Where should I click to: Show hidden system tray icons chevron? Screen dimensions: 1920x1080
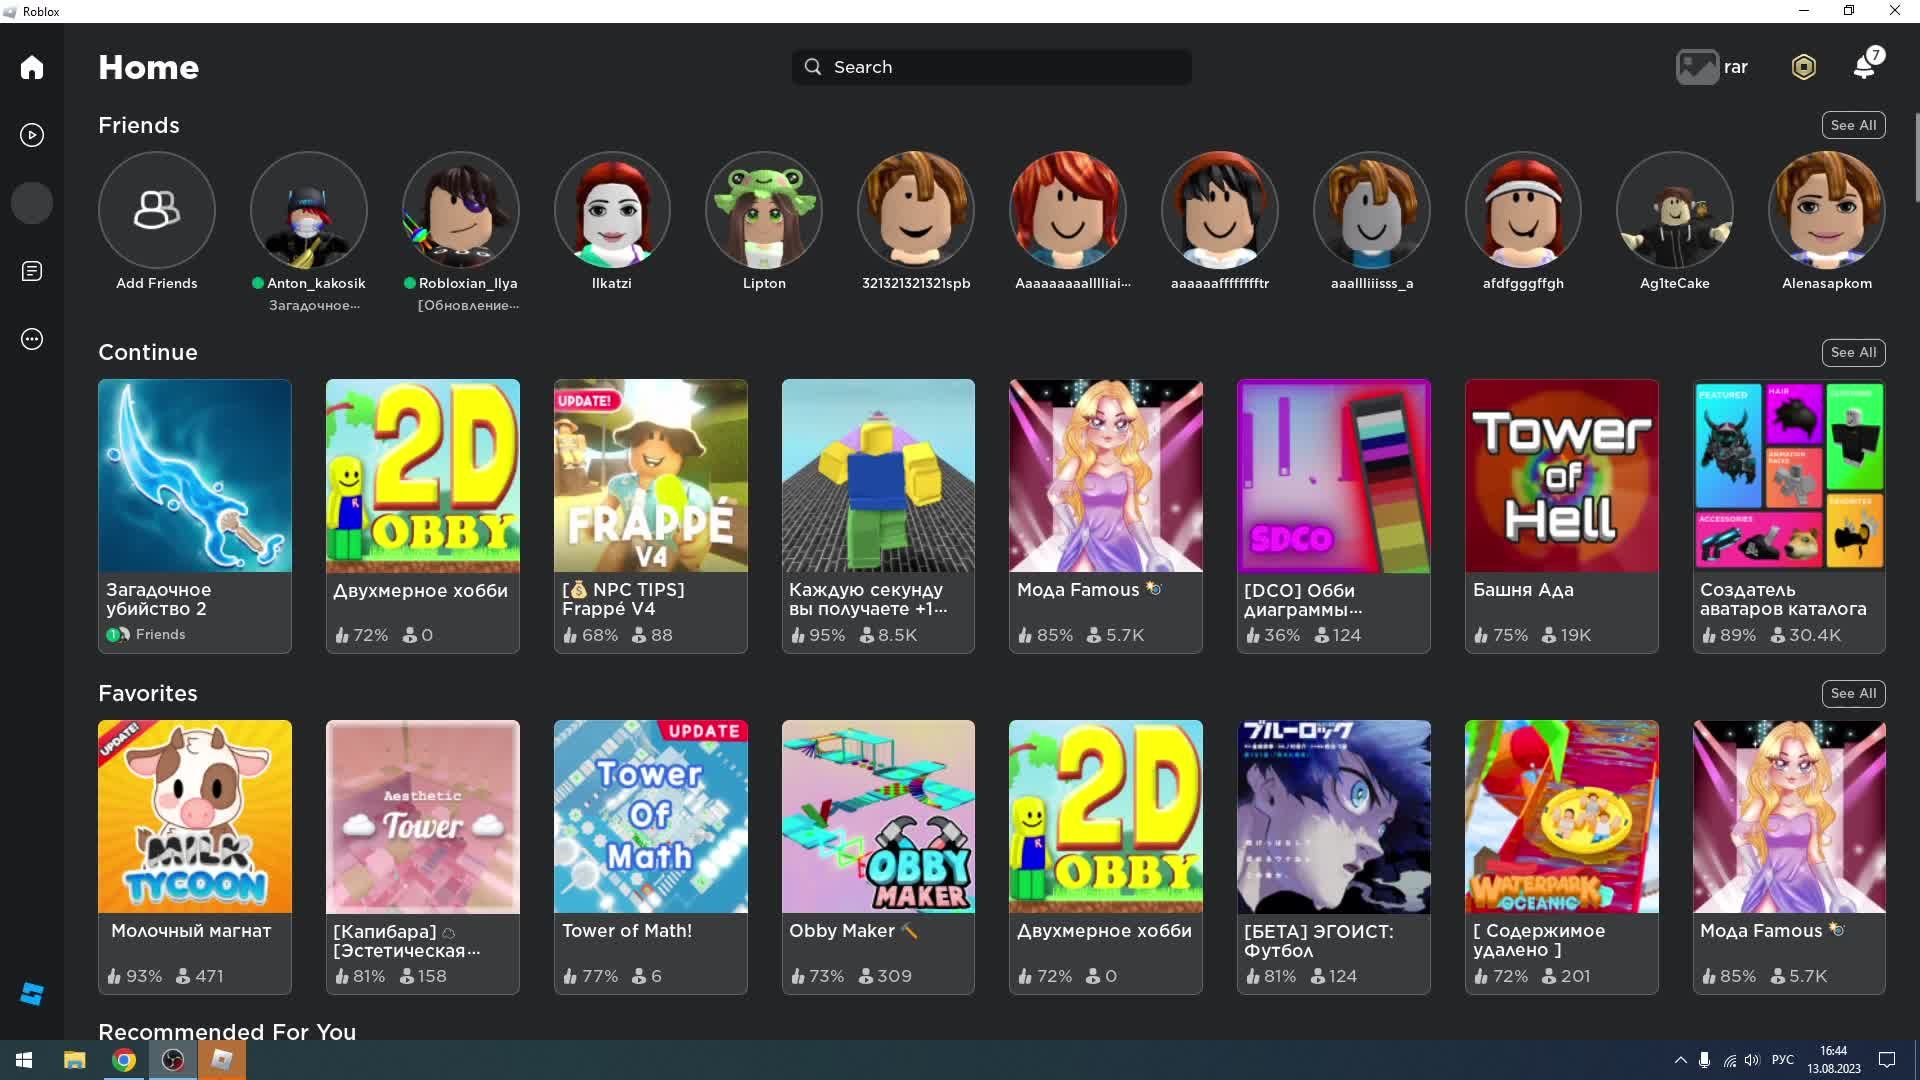point(1680,1060)
